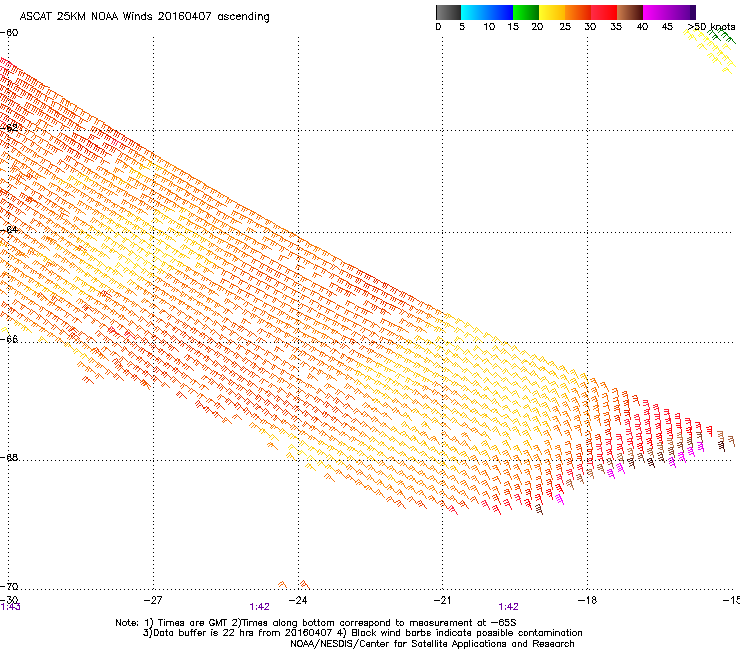The image size is (740, 650).
Task: Click the latitude label '-64'
Action: 9,230
